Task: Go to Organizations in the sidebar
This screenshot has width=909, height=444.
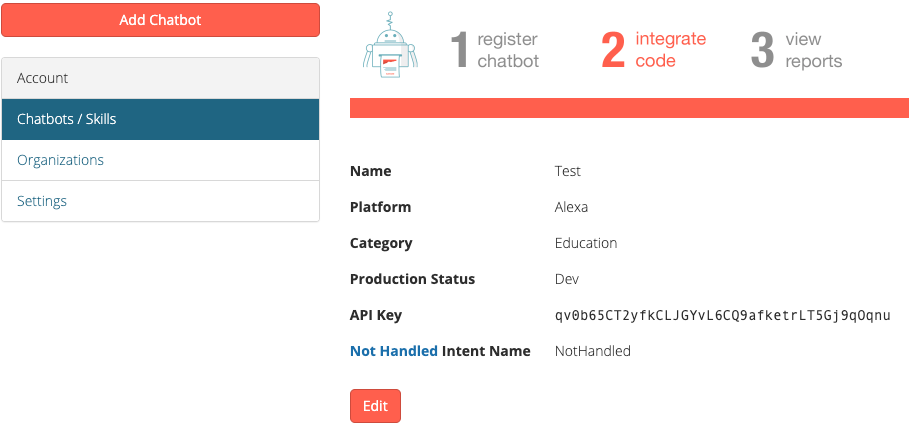Action: [60, 160]
